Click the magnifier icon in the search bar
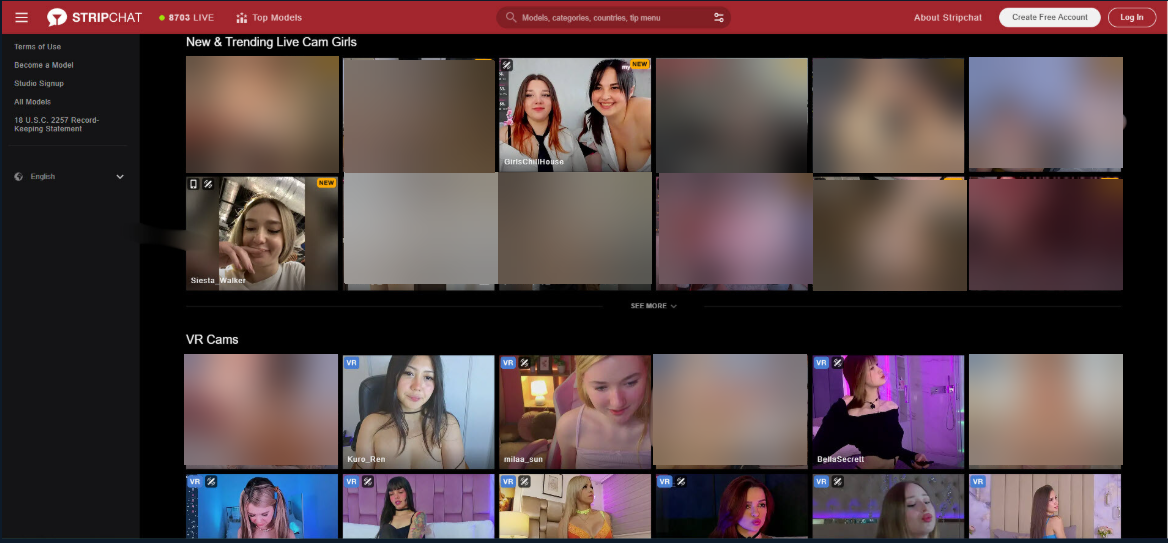The width and height of the screenshot is (1168, 543). pyautogui.click(x=511, y=17)
